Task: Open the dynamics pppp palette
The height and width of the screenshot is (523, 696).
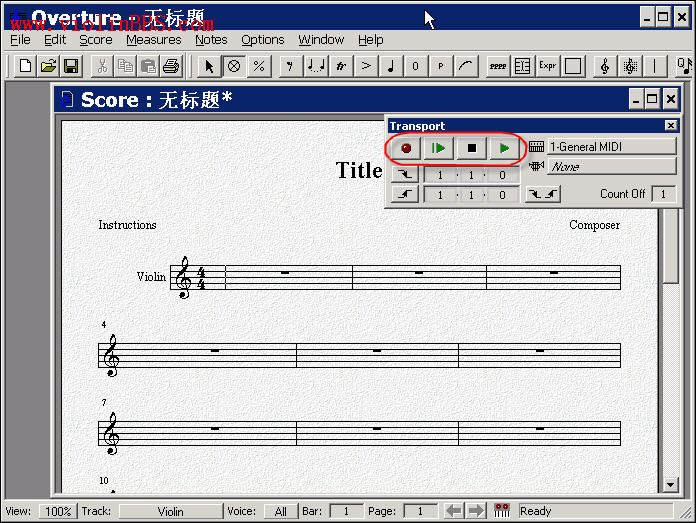Action: [x=498, y=67]
